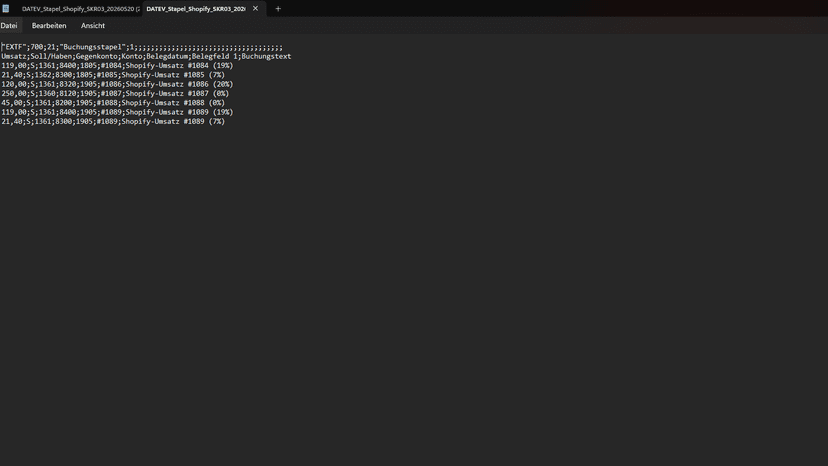This screenshot has width=828, height=466.
Task: Select the active DATEV_Stapel_Shopify_SKR03 tab
Action: pyautogui.click(x=196, y=9)
